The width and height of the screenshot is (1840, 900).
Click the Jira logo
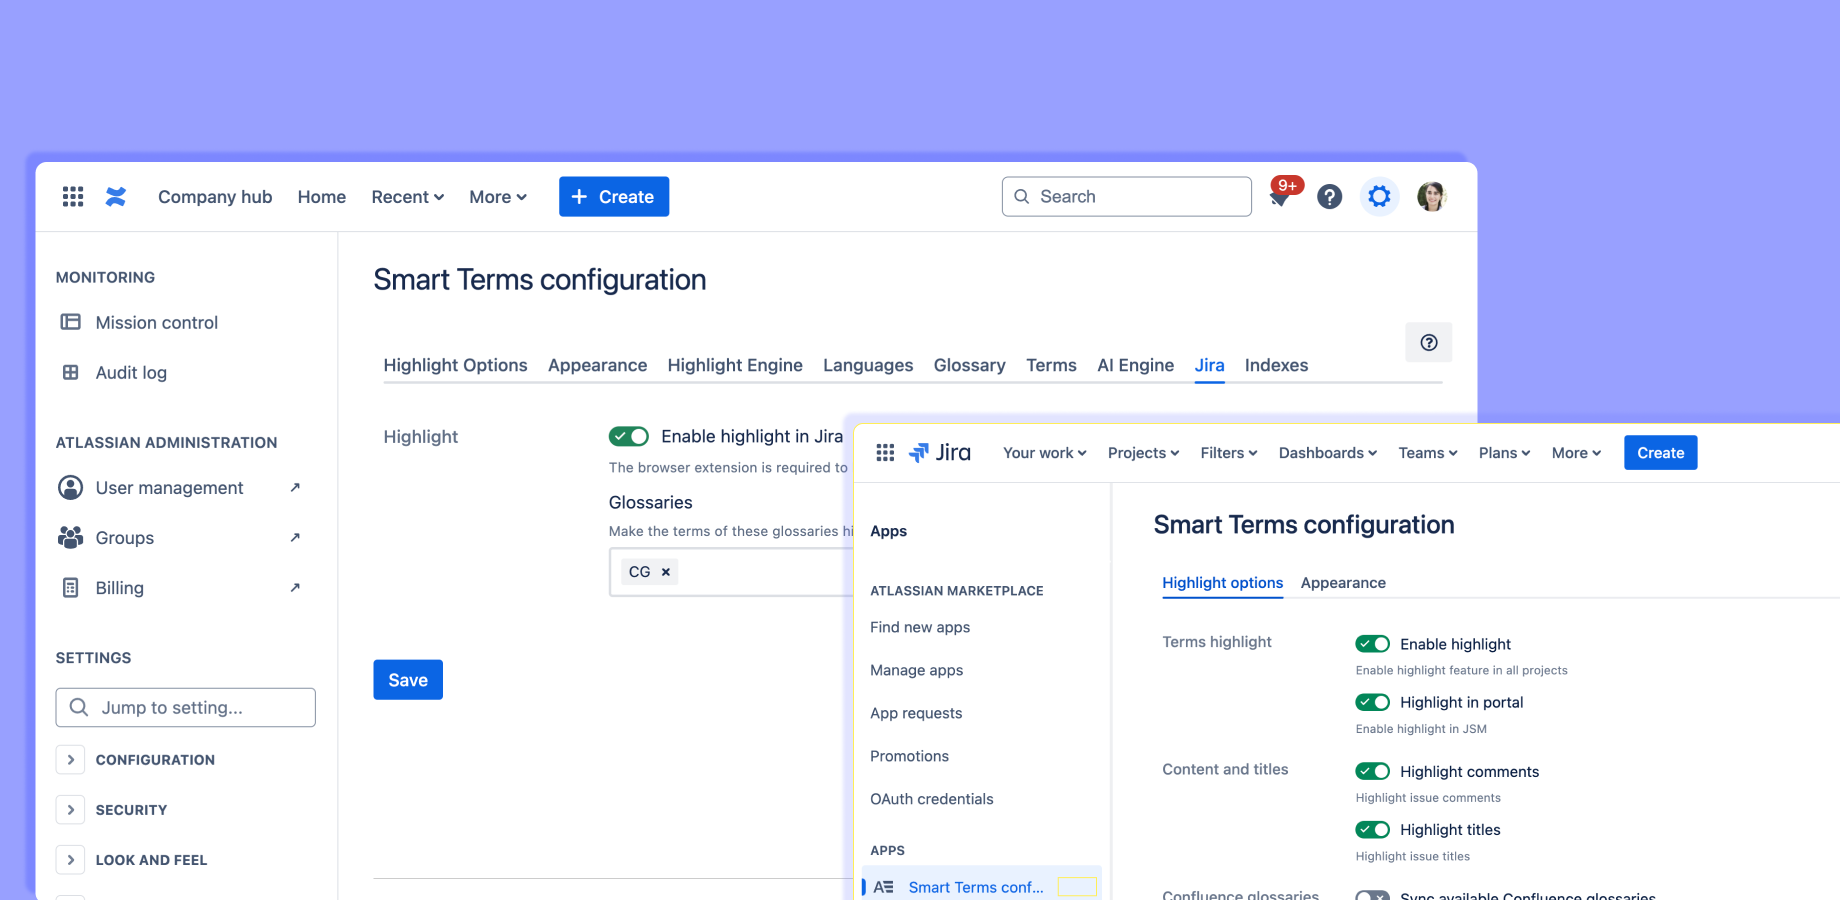click(x=939, y=453)
